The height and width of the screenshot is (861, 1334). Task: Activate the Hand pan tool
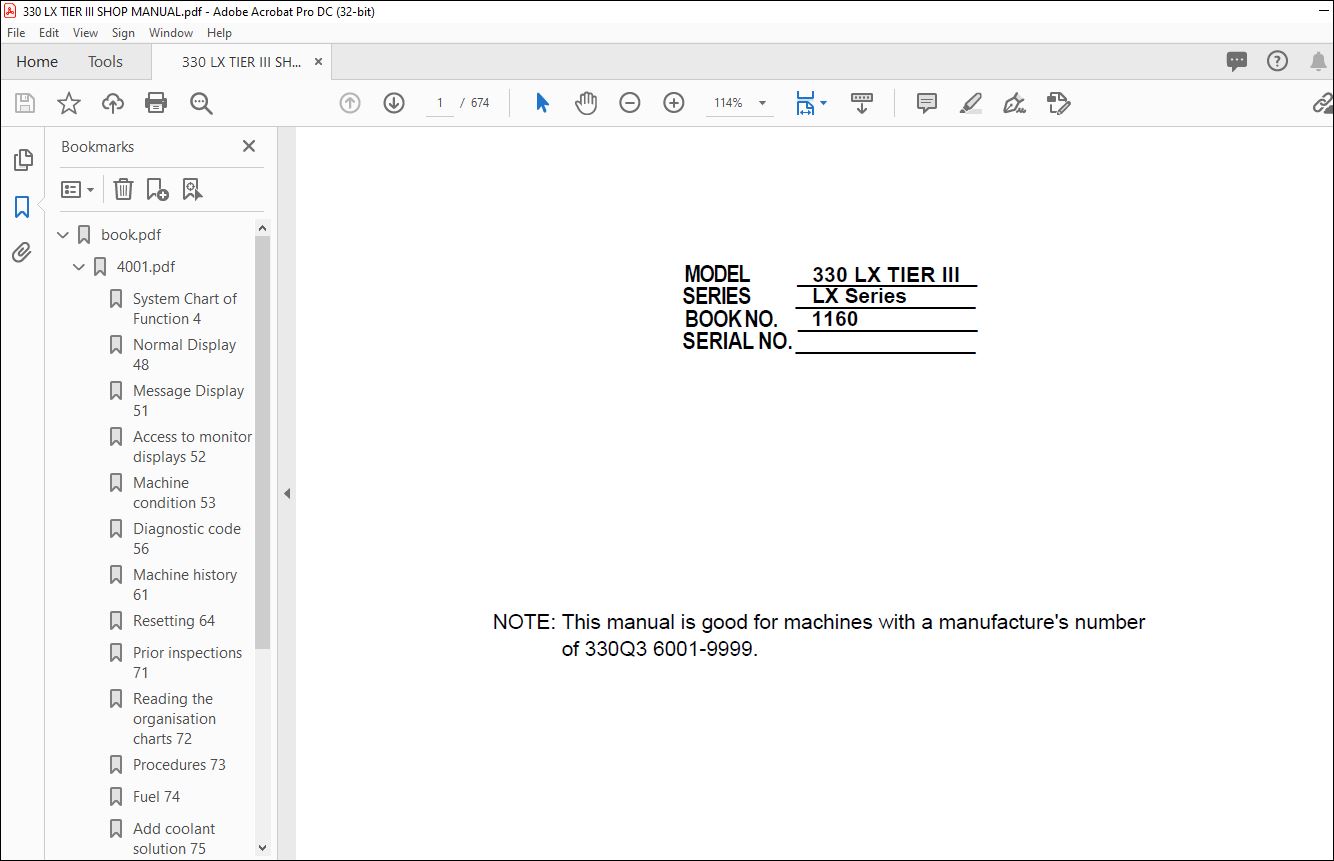coord(586,103)
